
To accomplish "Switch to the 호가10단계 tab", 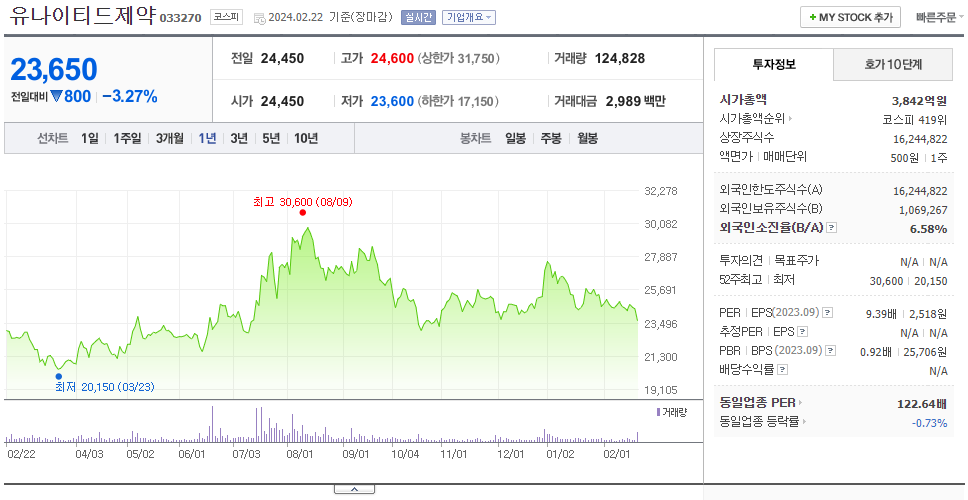I will [x=893, y=64].
